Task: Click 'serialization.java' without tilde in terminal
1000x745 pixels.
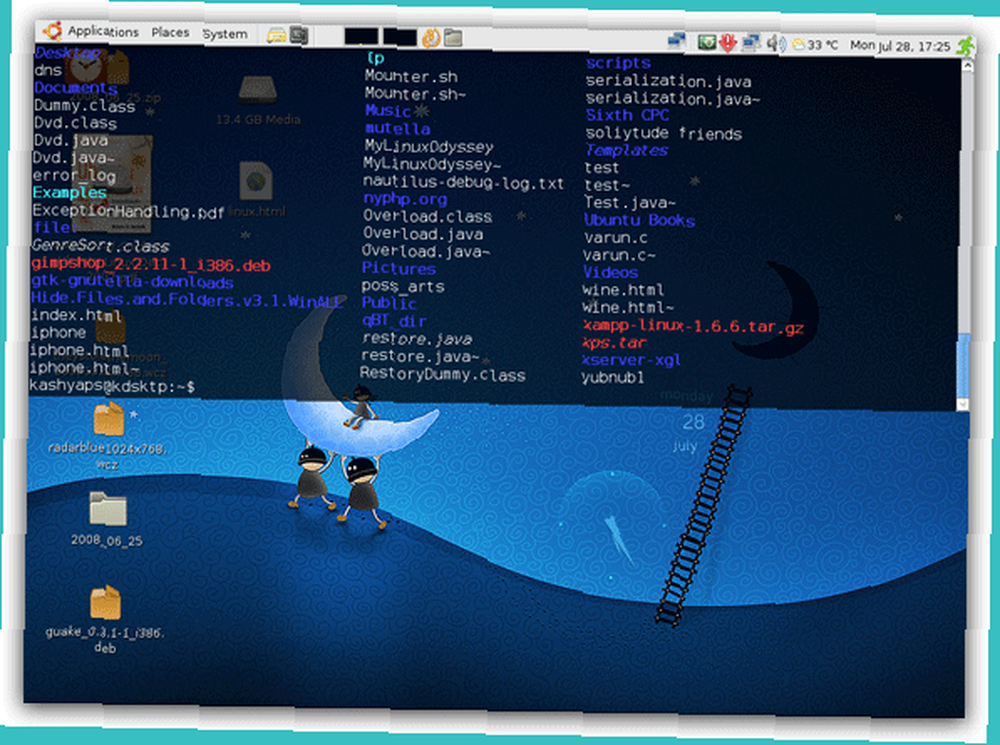Action: pyautogui.click(x=668, y=81)
